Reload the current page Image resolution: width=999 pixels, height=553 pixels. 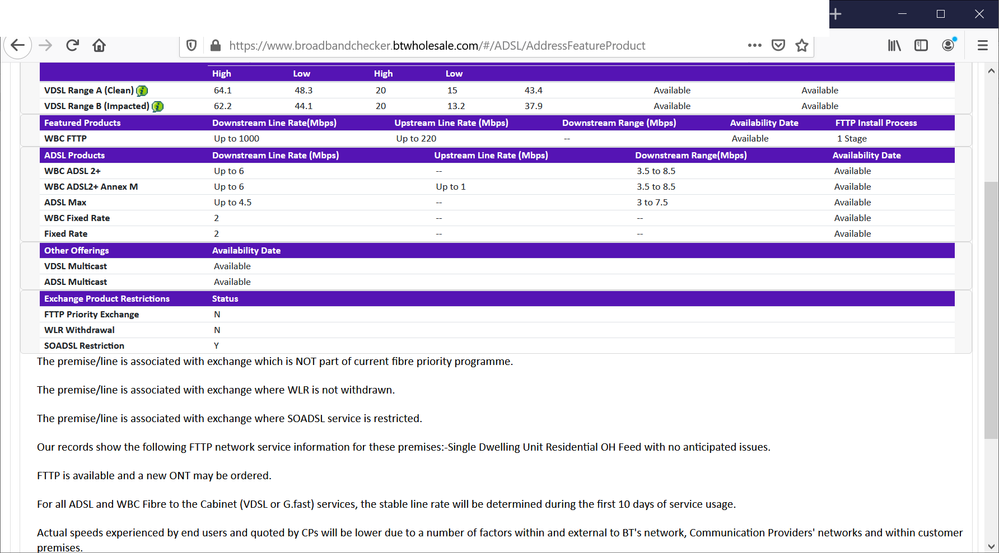coord(72,46)
